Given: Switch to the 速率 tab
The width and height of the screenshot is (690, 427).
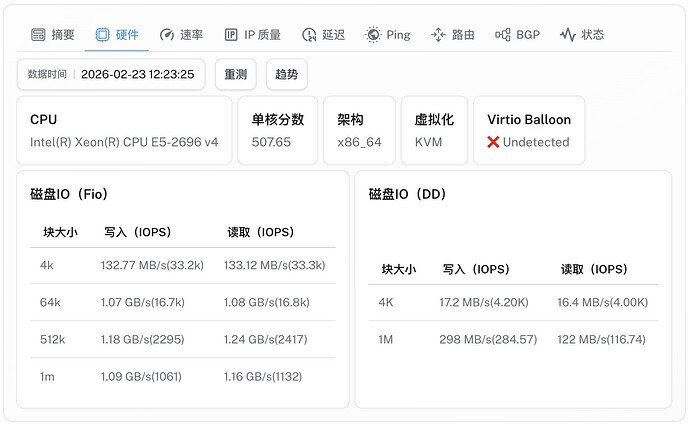Looking at the screenshot, I should [x=182, y=34].
